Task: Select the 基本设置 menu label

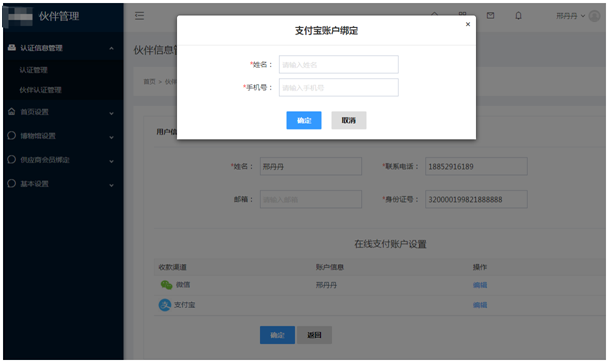Action: pos(35,184)
